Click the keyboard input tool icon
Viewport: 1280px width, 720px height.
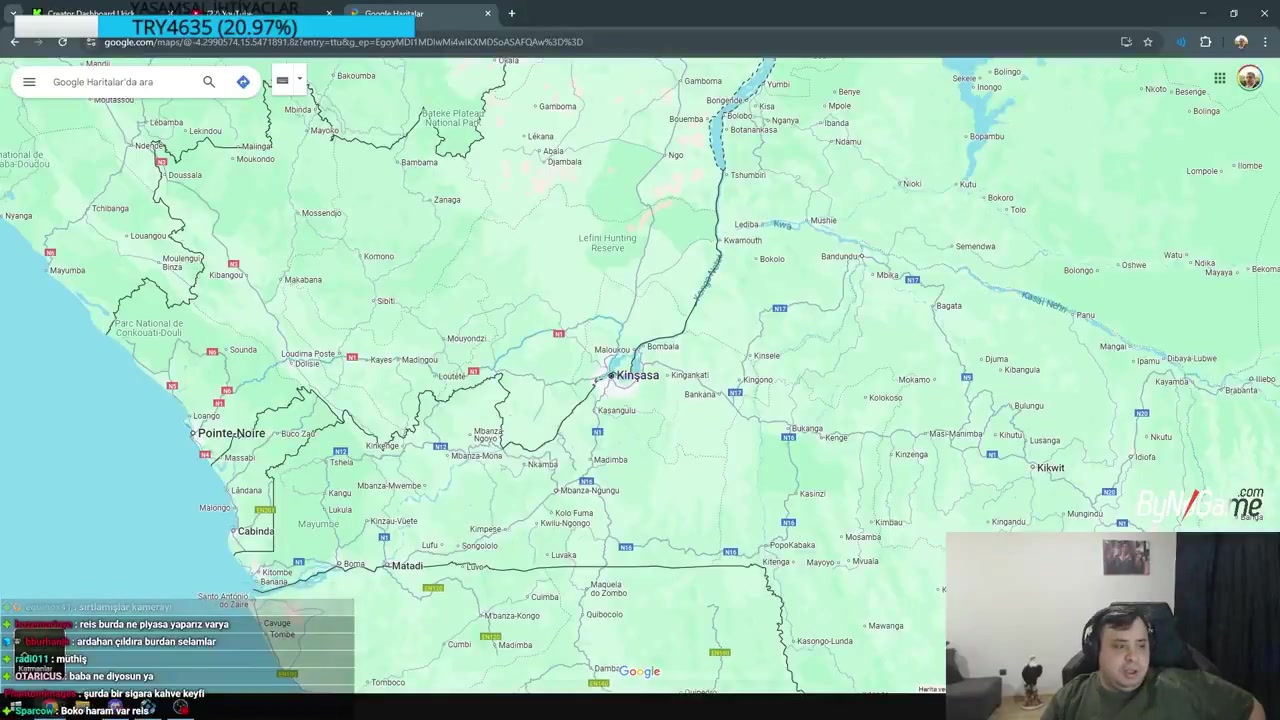(x=282, y=81)
